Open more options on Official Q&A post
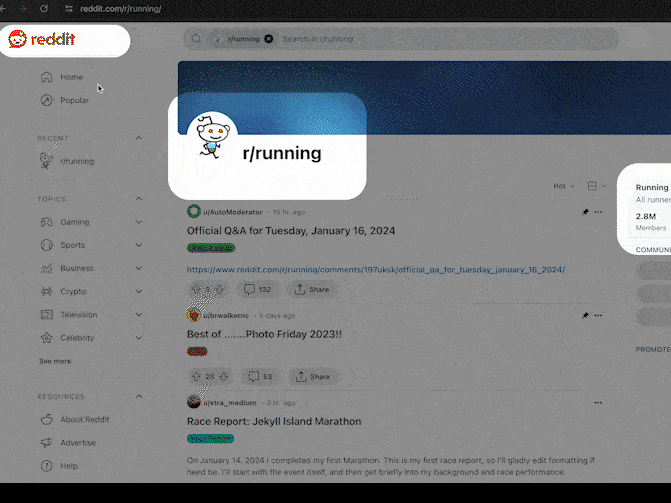This screenshot has height=503, width=671. point(598,212)
